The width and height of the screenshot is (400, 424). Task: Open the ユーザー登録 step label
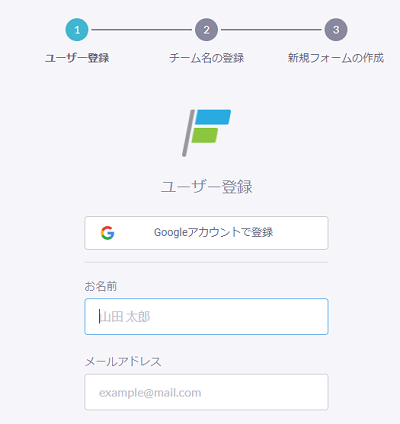point(77,58)
